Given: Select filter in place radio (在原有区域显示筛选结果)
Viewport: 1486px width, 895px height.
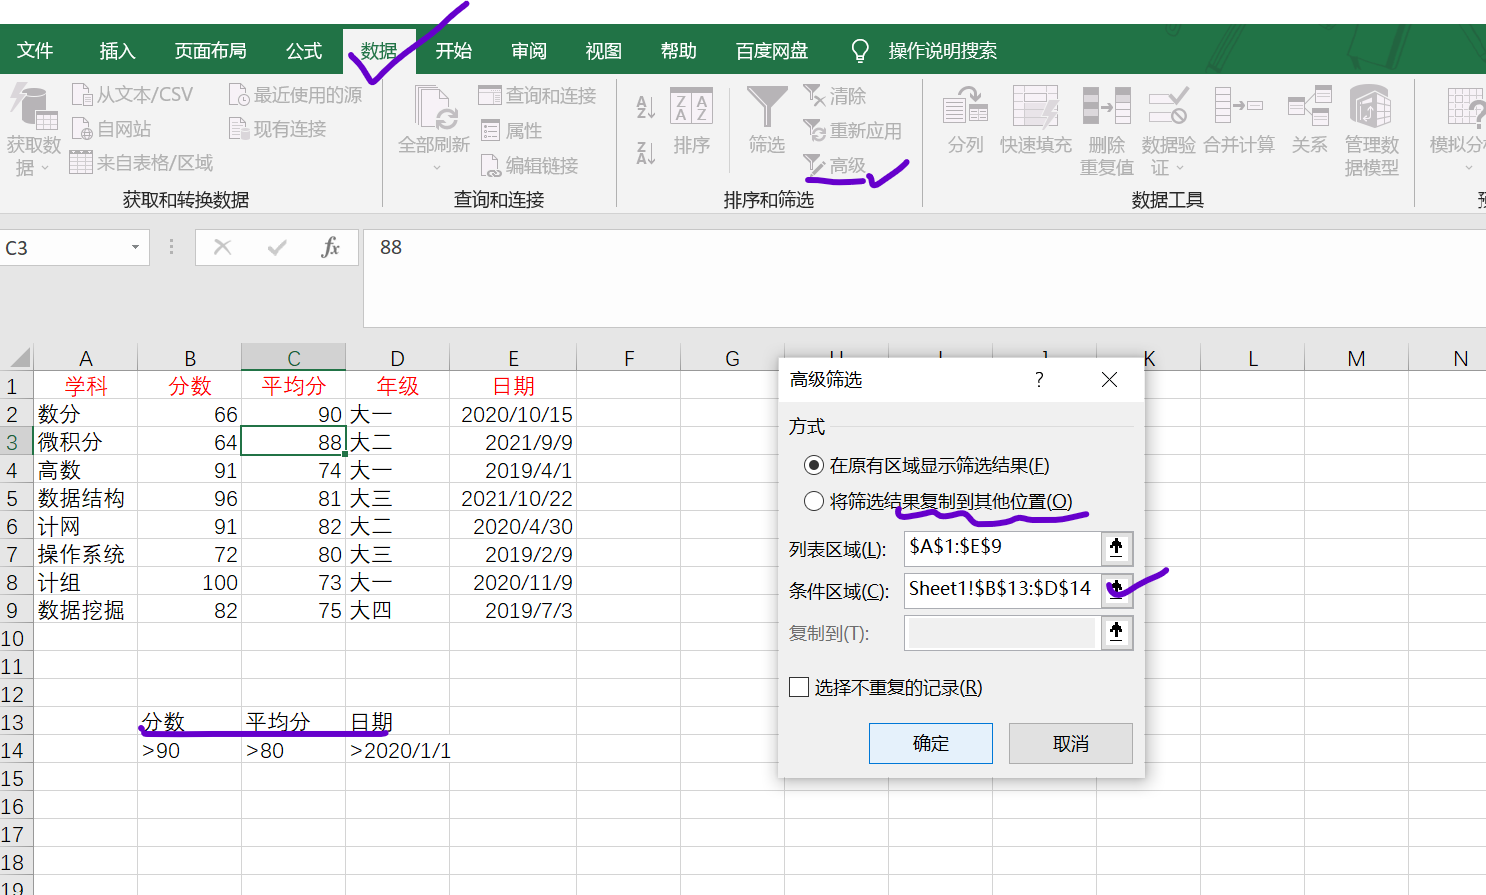Looking at the screenshot, I should [x=814, y=466].
